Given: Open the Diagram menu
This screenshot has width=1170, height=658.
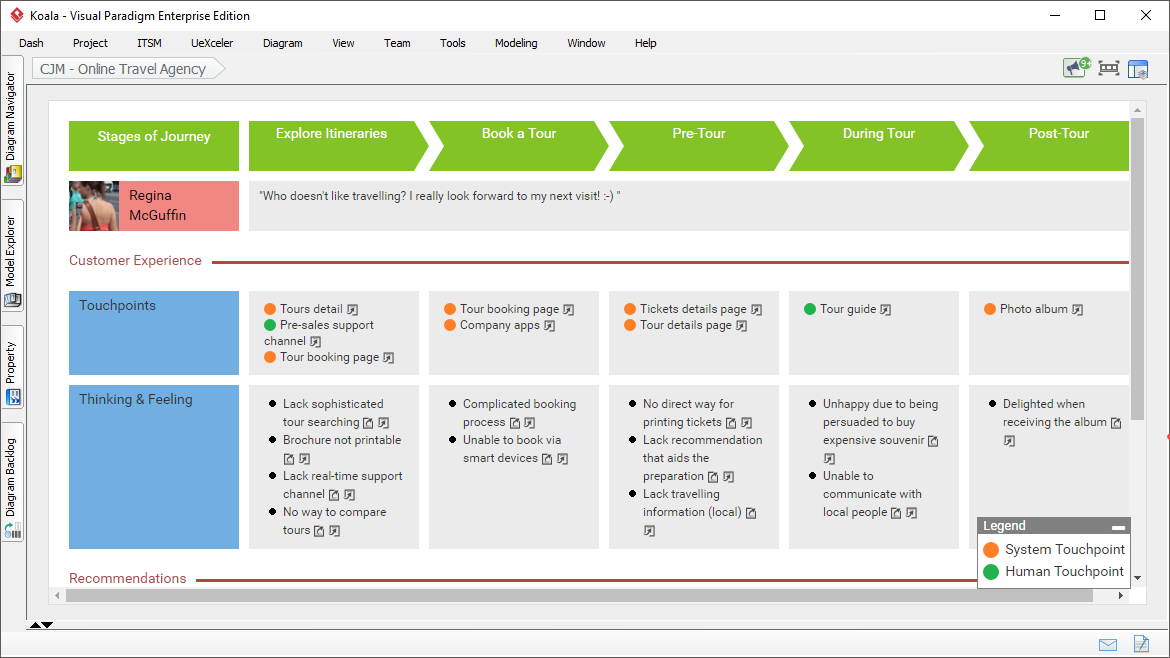Looking at the screenshot, I should pyautogui.click(x=282, y=43).
